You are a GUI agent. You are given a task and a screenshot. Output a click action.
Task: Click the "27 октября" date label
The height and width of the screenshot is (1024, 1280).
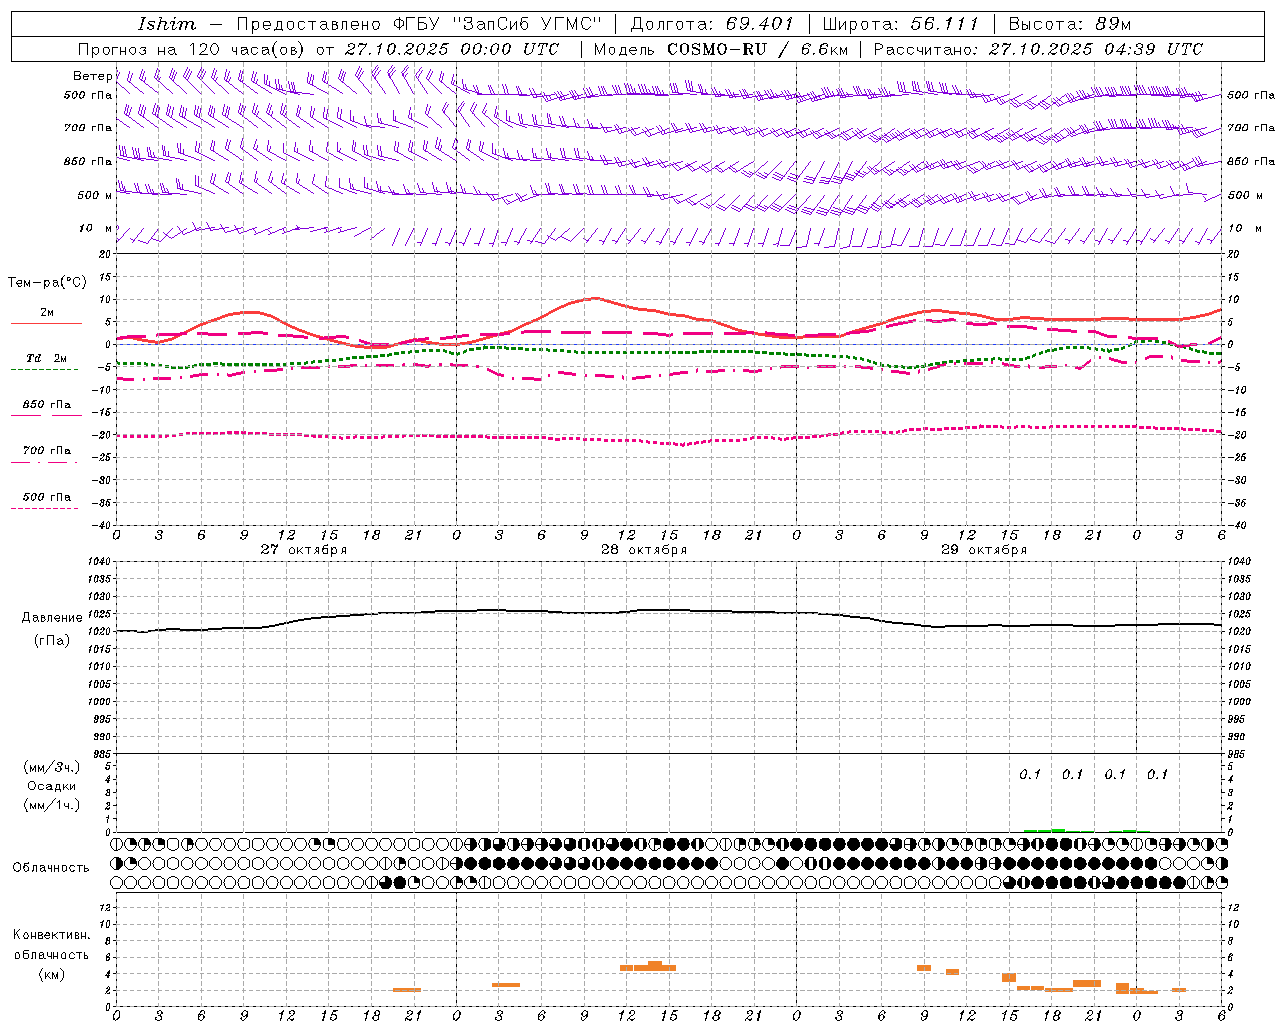click(304, 550)
